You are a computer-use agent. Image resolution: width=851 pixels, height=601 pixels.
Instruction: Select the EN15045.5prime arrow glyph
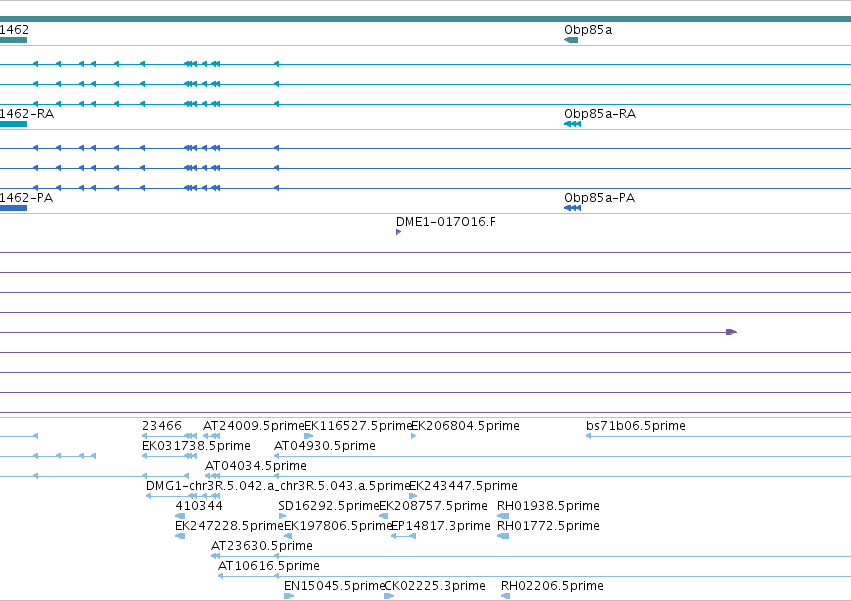[289, 596]
